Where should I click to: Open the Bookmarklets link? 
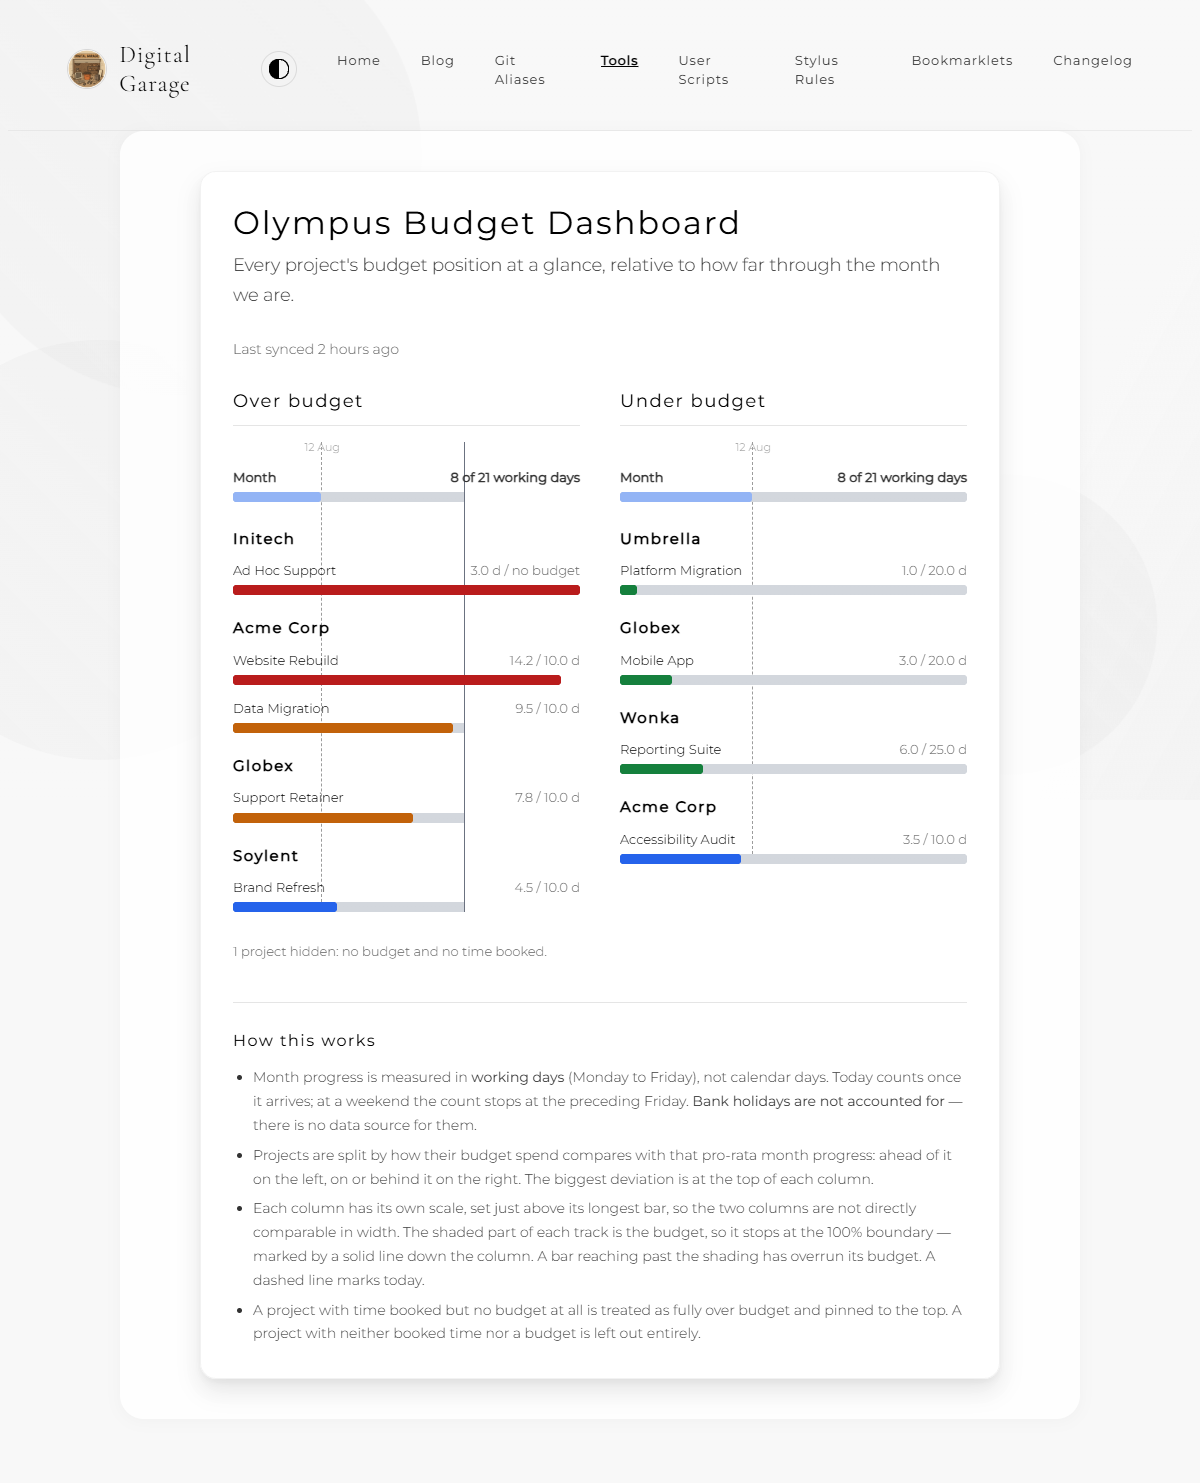pyautogui.click(x=962, y=60)
